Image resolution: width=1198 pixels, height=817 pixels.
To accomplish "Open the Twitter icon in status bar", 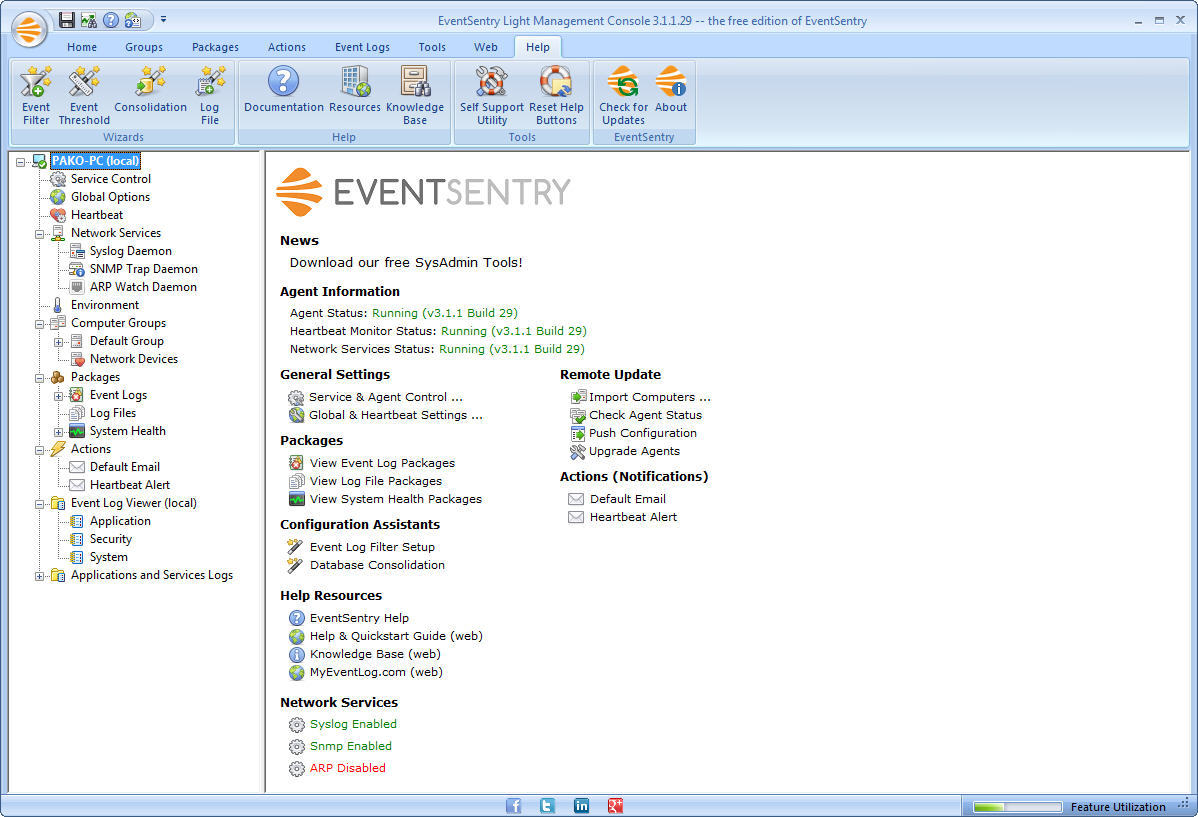I will pyautogui.click(x=547, y=806).
